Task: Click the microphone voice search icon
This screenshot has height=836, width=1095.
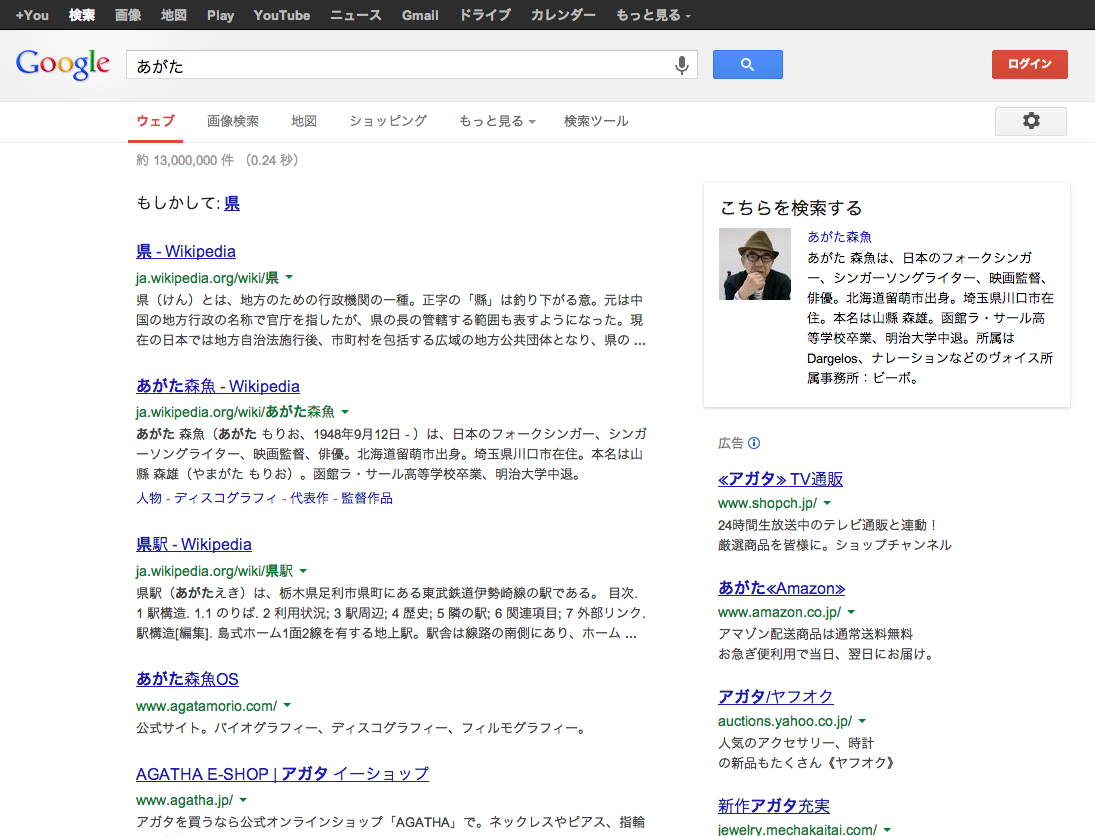Action: [x=681, y=65]
